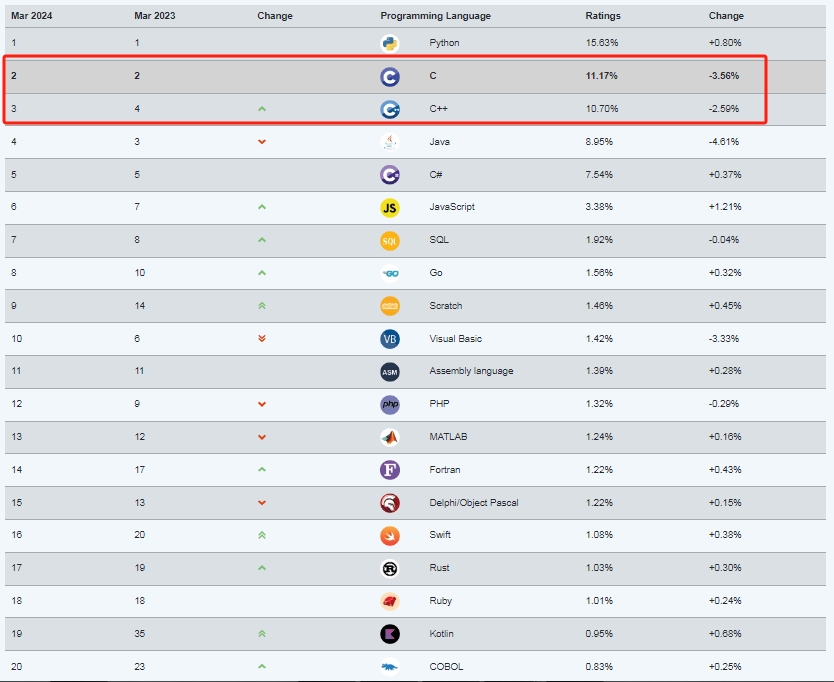Click the Python logo icon
The height and width of the screenshot is (682, 834).
(x=390, y=43)
